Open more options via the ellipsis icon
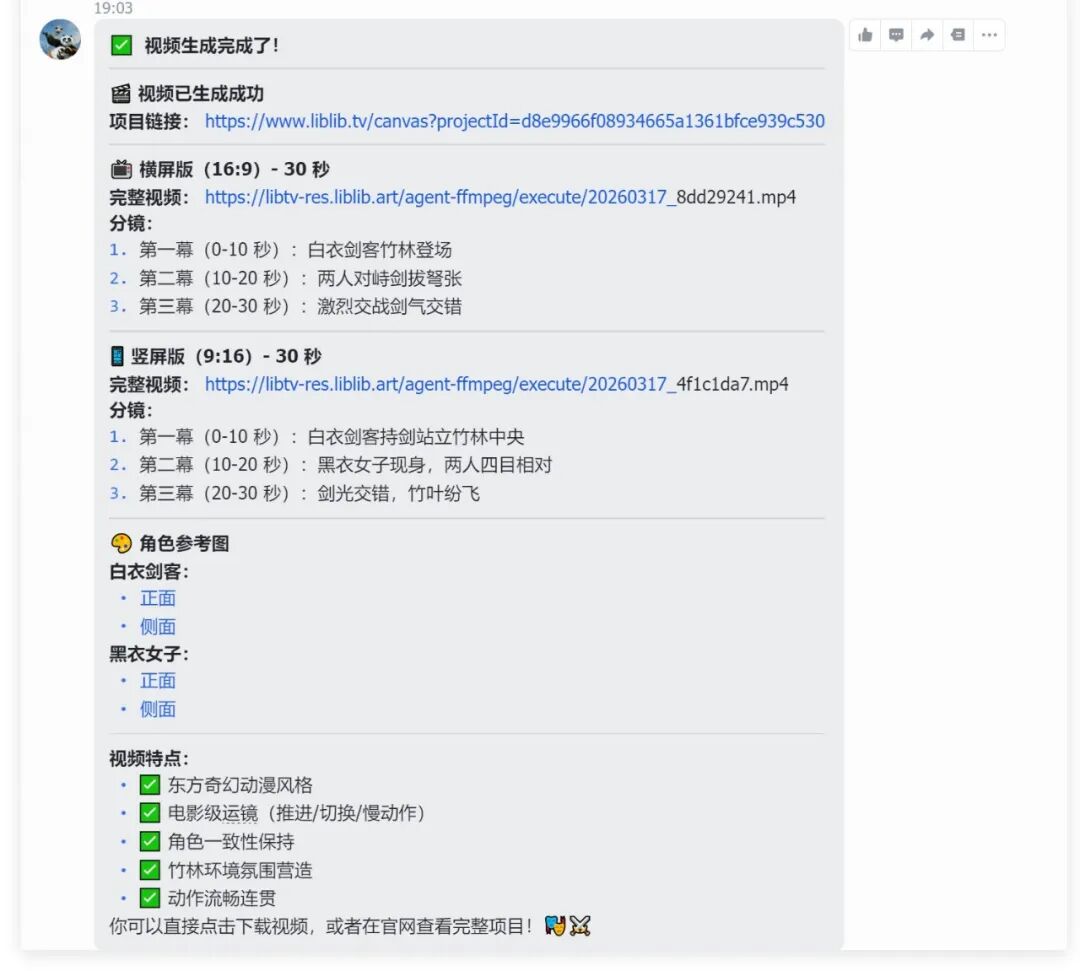This screenshot has height=971, width=1080. [989, 35]
